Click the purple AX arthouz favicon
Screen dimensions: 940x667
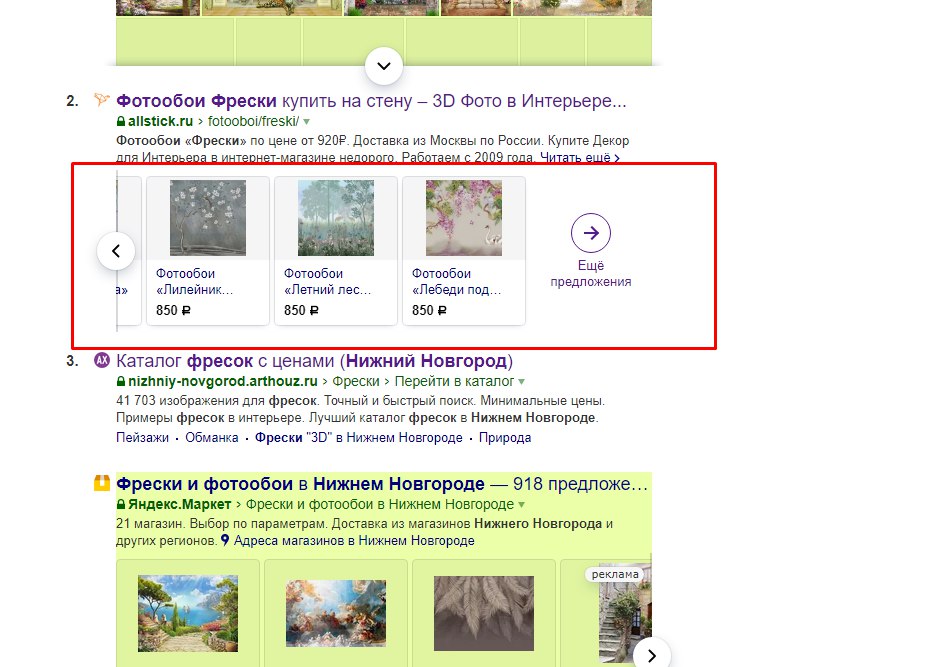pos(102,360)
